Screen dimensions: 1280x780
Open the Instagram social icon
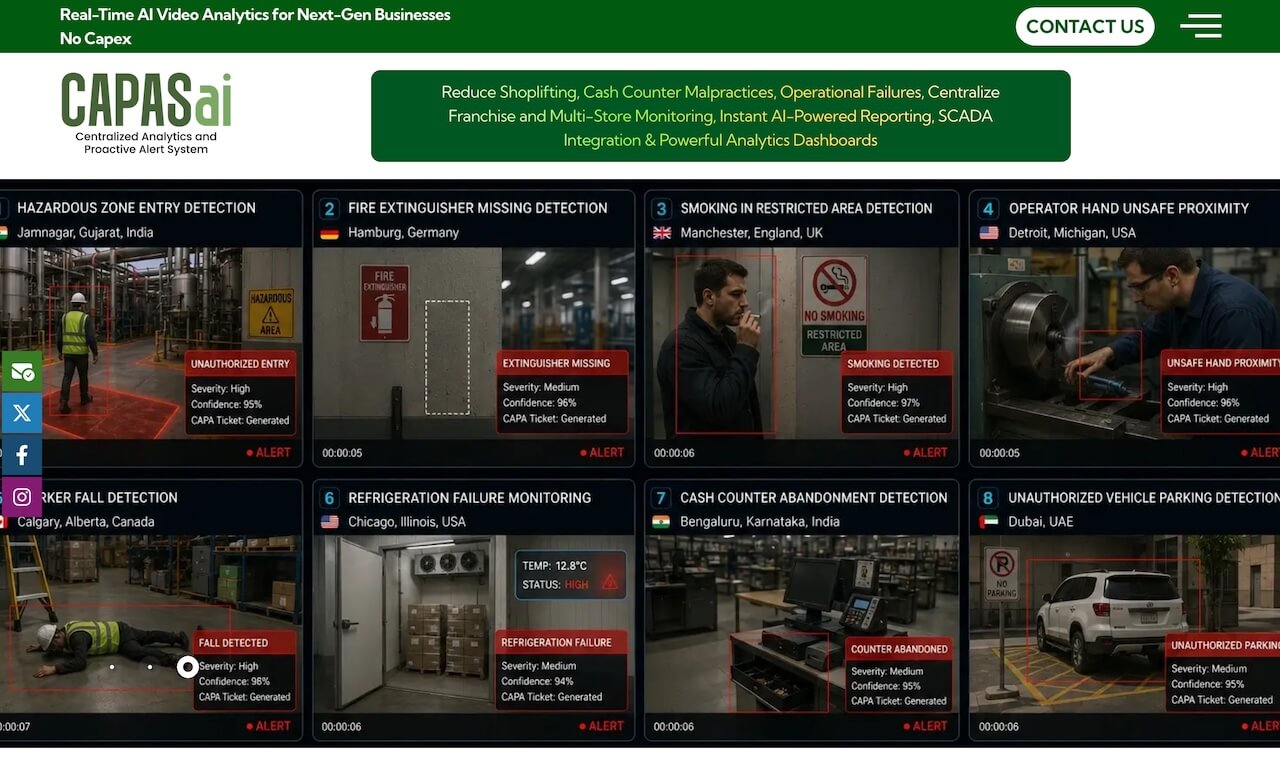click(21, 497)
